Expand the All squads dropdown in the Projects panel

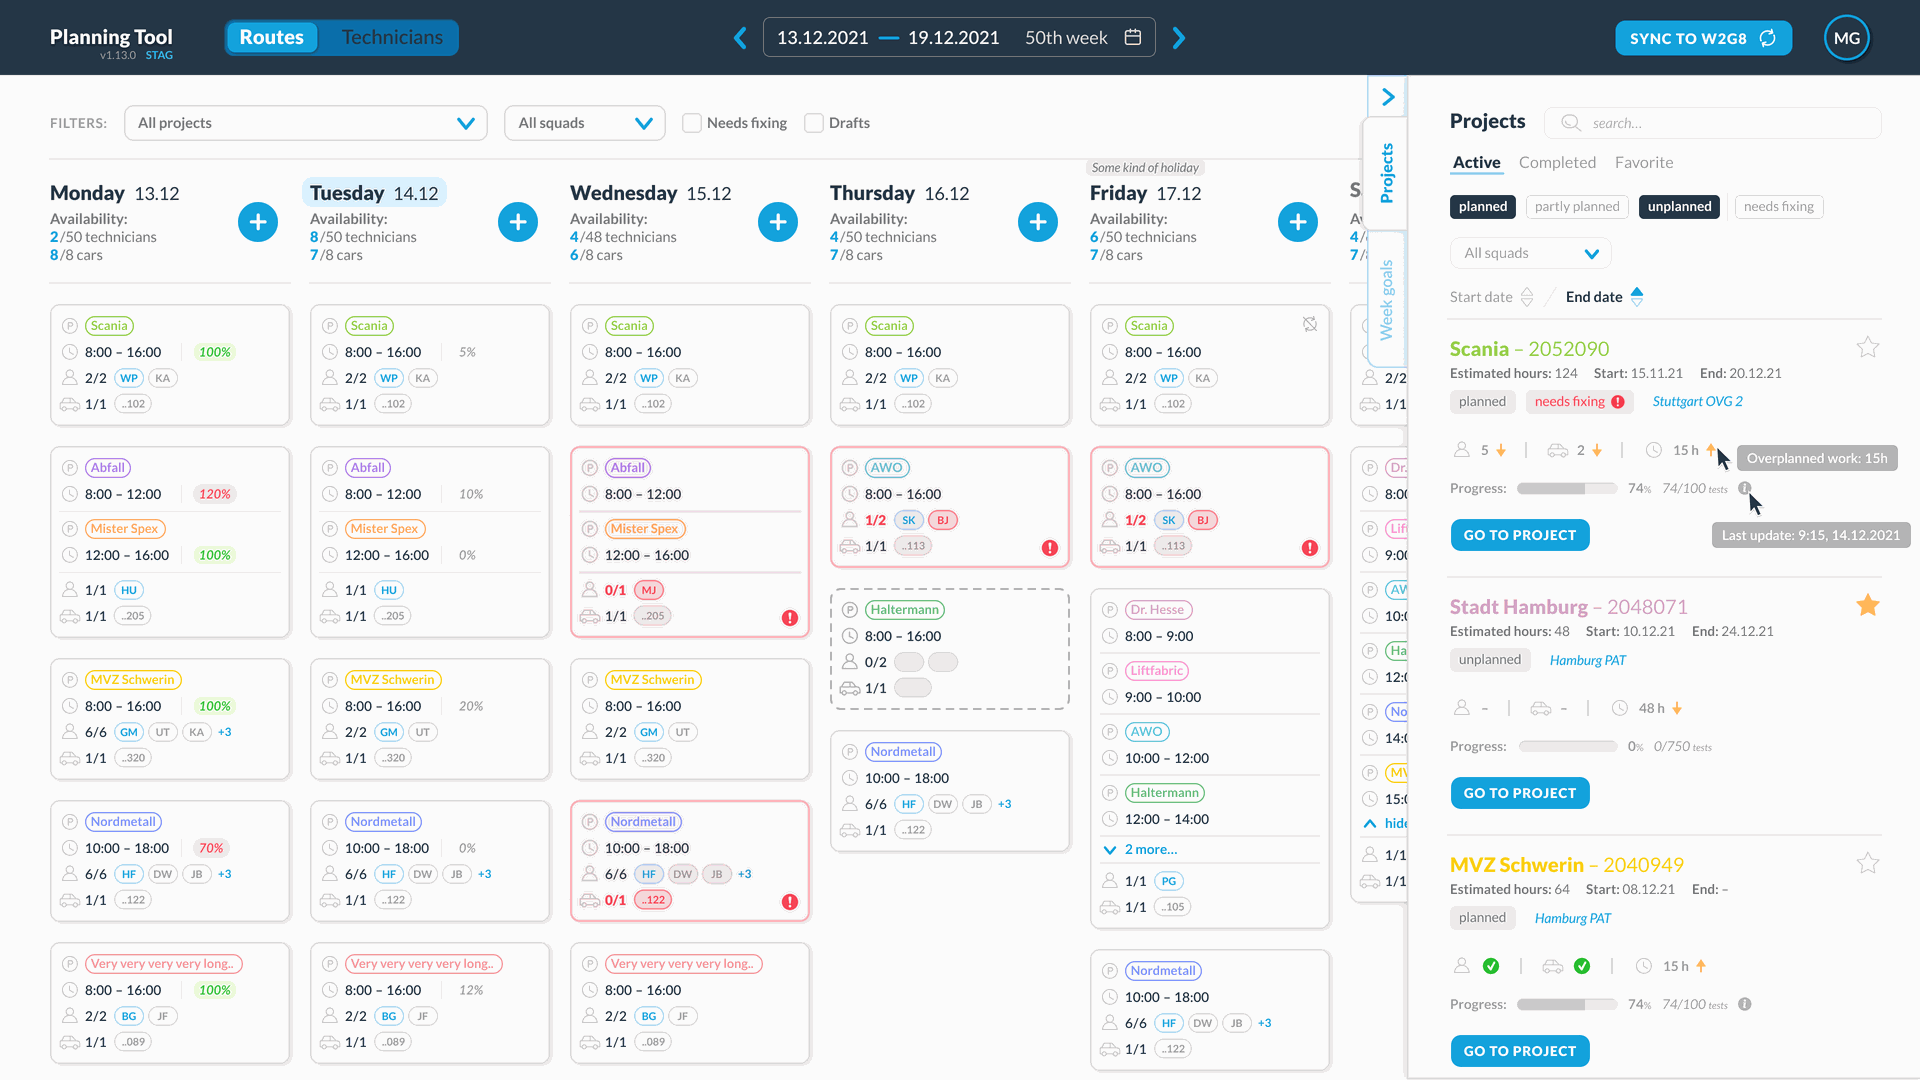point(1530,253)
